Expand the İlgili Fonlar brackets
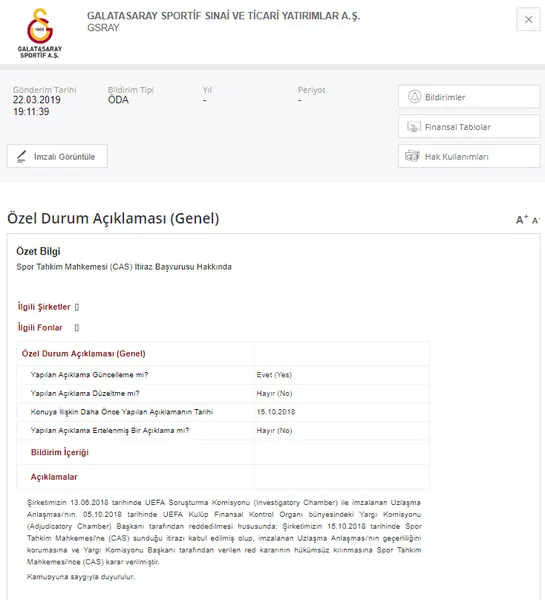The width and height of the screenshot is (545, 600). click(77, 328)
